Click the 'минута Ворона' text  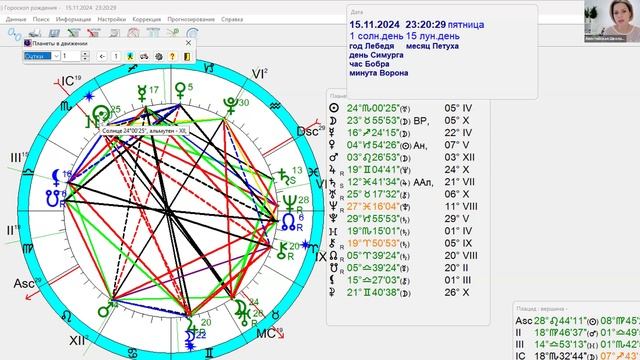(x=379, y=73)
